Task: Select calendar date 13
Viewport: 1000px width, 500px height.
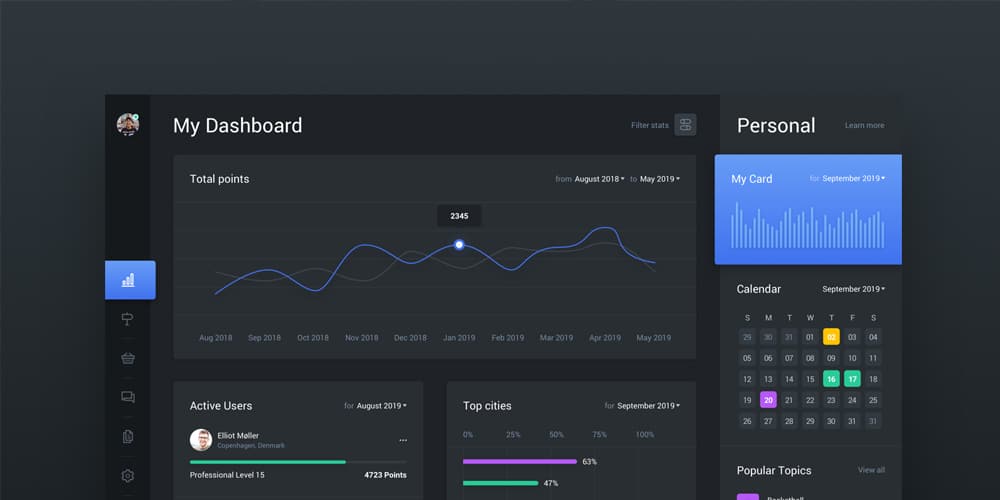Action: [768, 379]
